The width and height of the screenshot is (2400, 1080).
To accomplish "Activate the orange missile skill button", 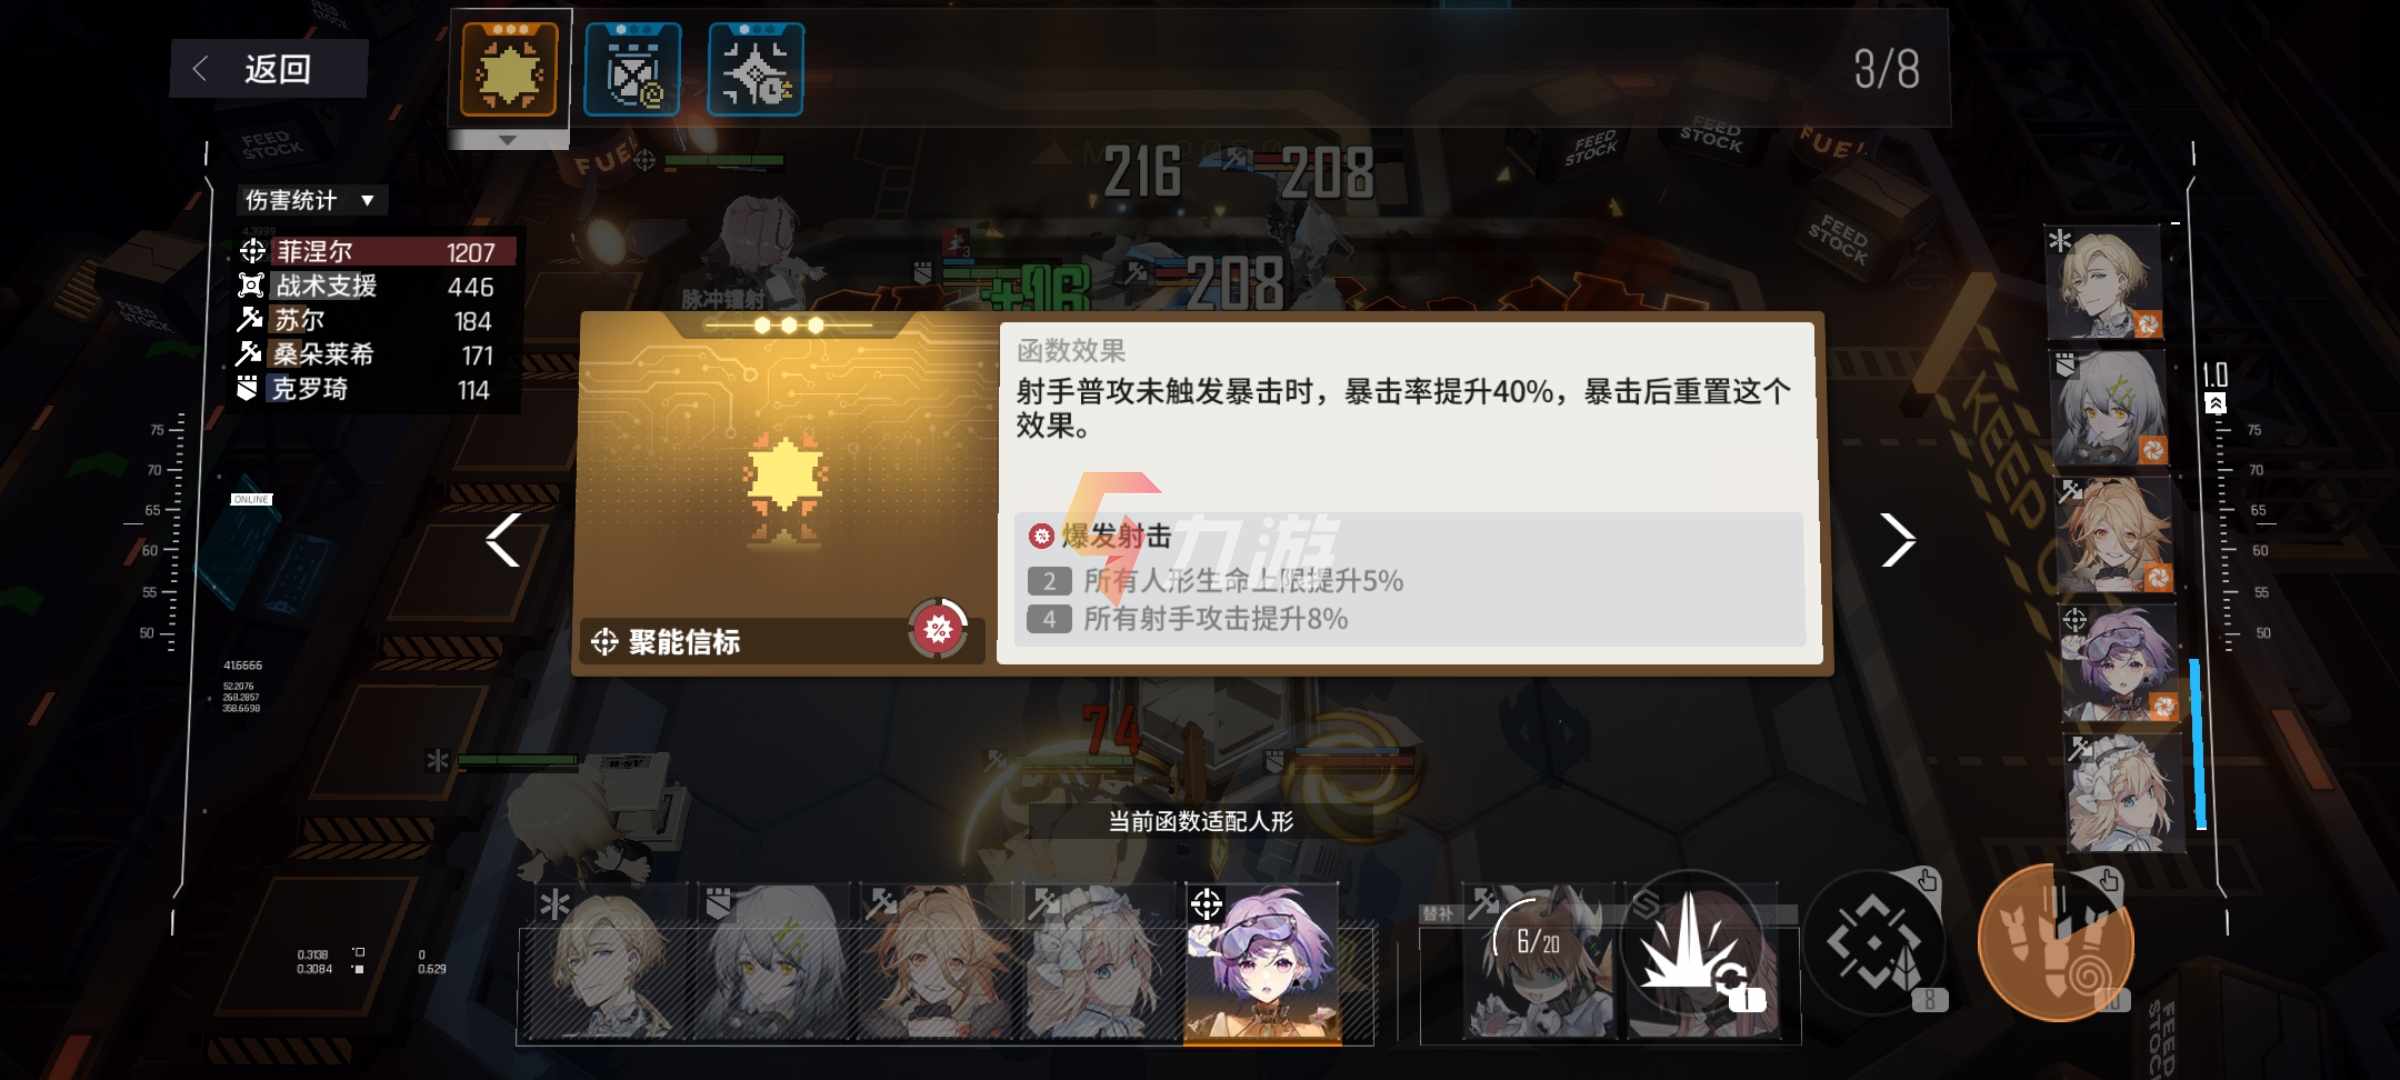I will [2056, 942].
